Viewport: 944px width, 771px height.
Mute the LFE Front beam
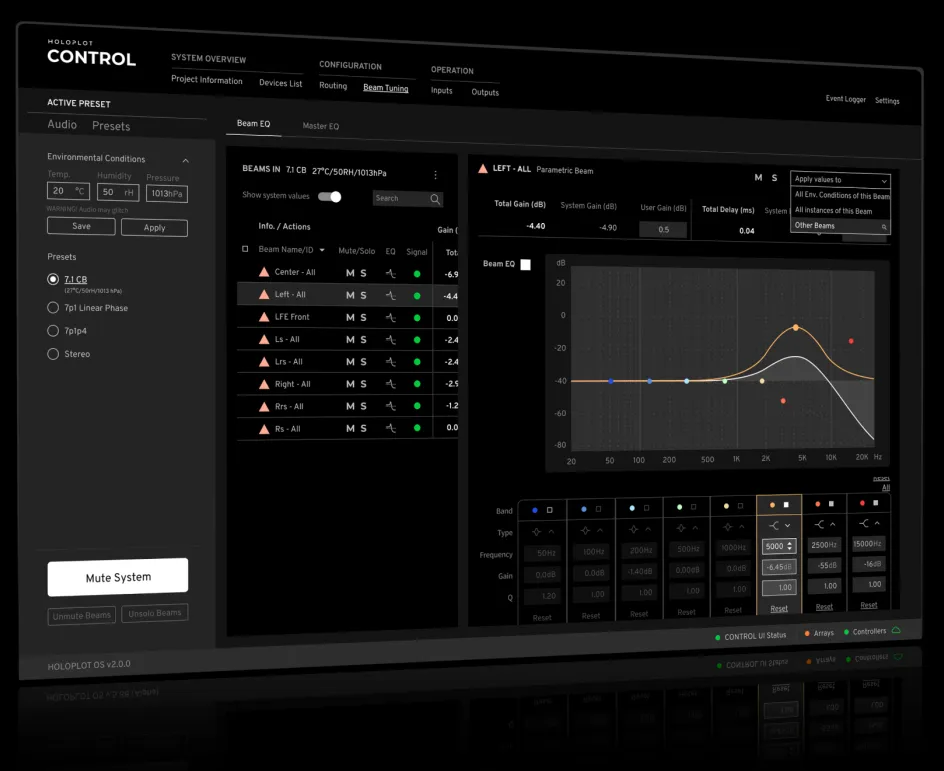coord(350,317)
